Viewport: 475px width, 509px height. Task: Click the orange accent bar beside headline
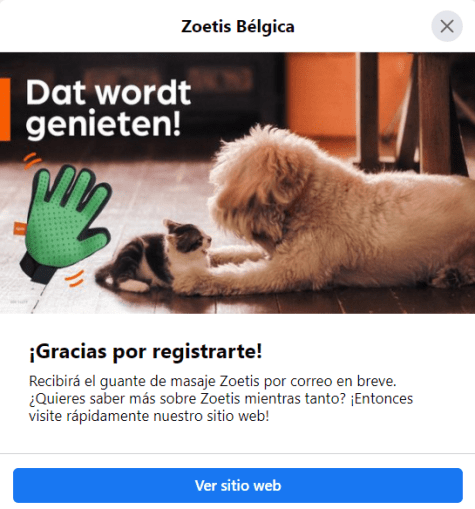(x=5, y=109)
